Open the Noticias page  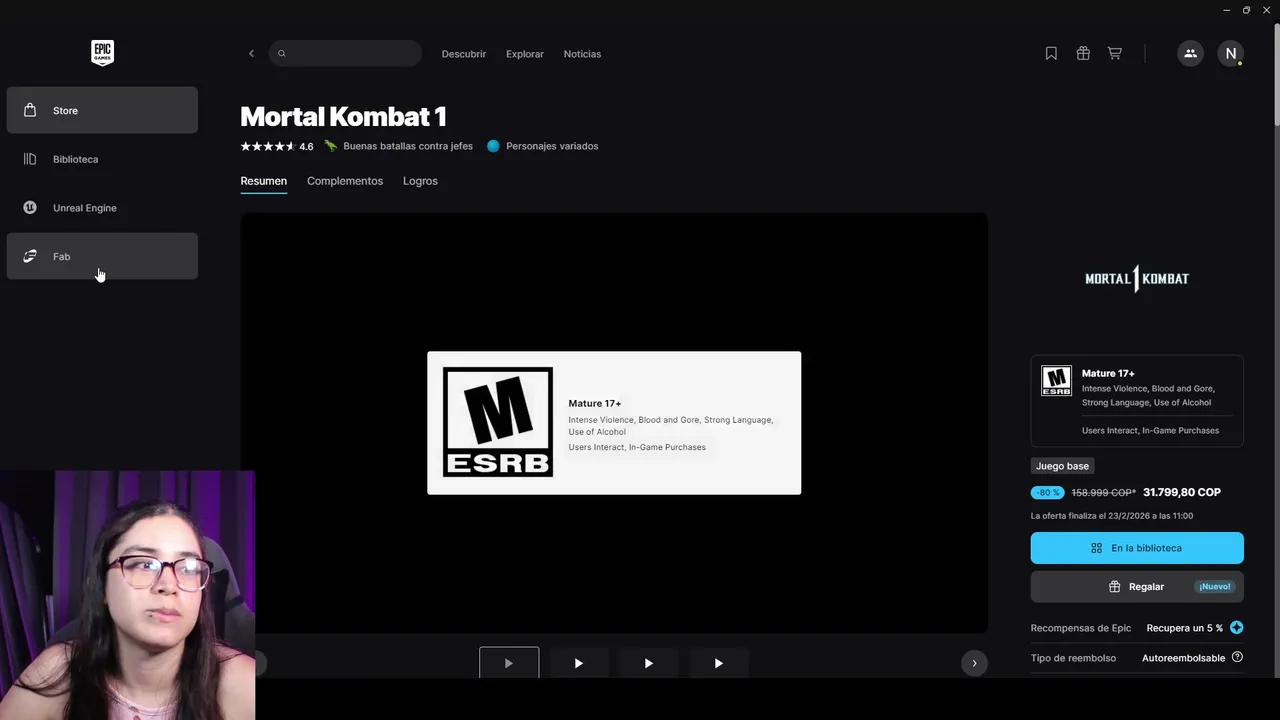pyautogui.click(x=582, y=54)
